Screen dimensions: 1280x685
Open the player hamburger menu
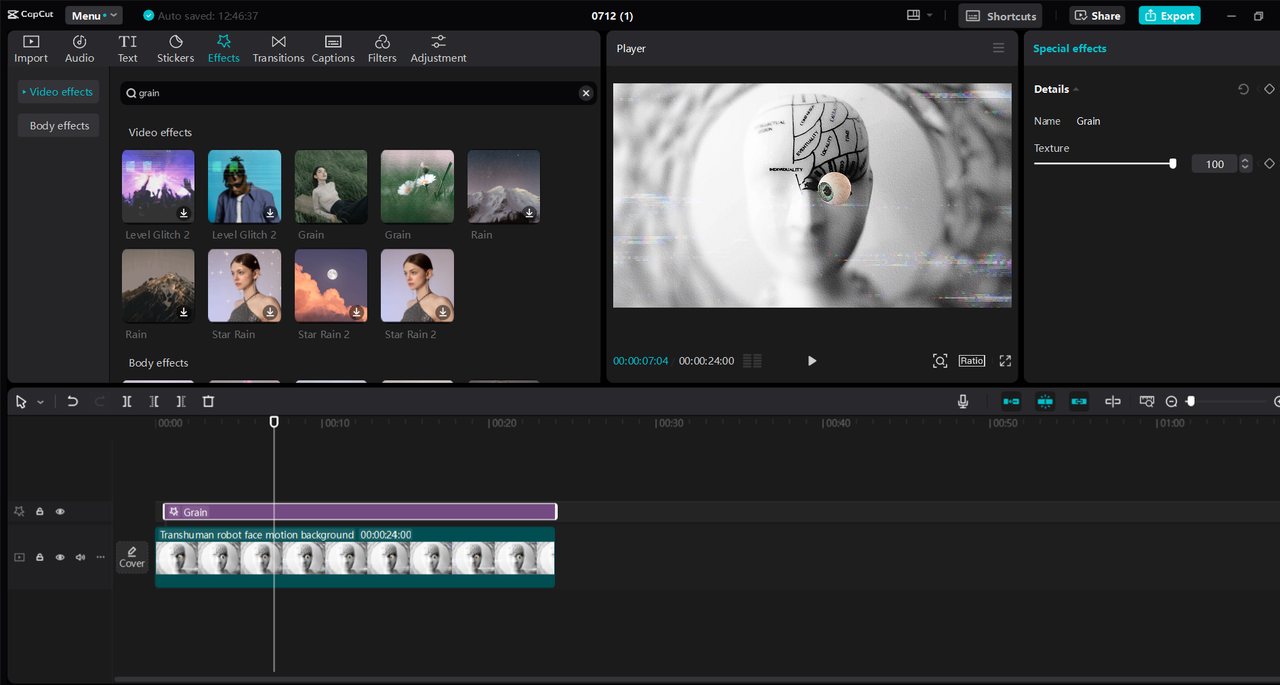[998, 48]
